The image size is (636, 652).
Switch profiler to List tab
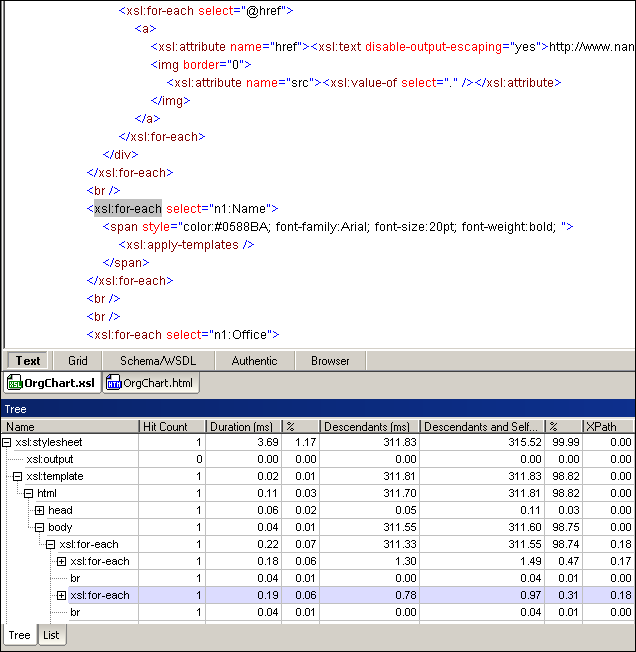click(x=51, y=635)
